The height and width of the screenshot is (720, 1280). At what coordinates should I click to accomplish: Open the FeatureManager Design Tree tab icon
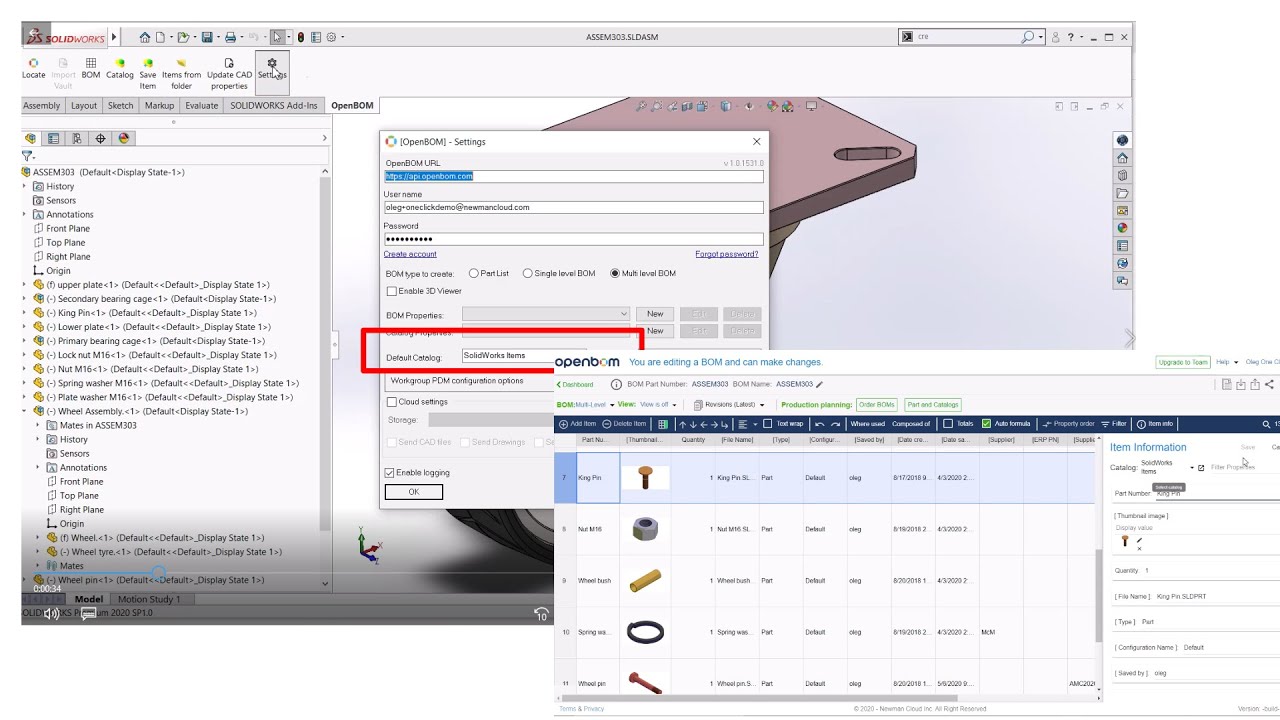(31, 139)
